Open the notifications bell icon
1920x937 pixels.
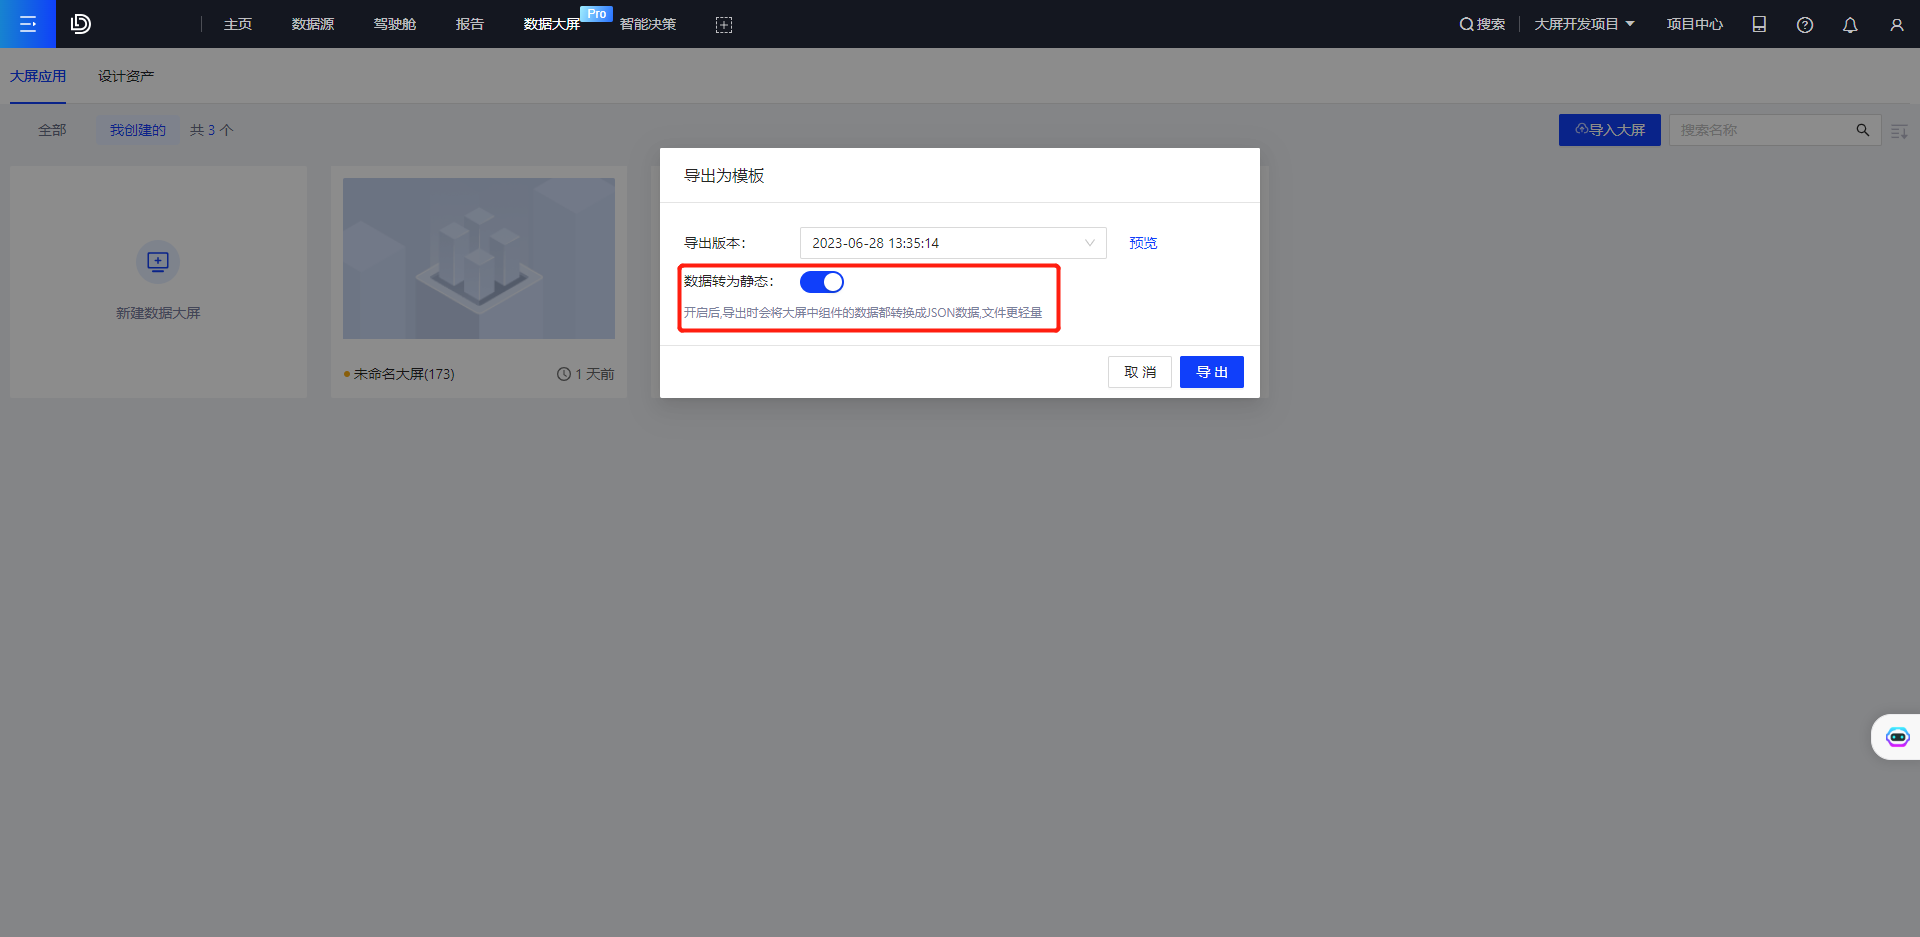click(x=1850, y=25)
